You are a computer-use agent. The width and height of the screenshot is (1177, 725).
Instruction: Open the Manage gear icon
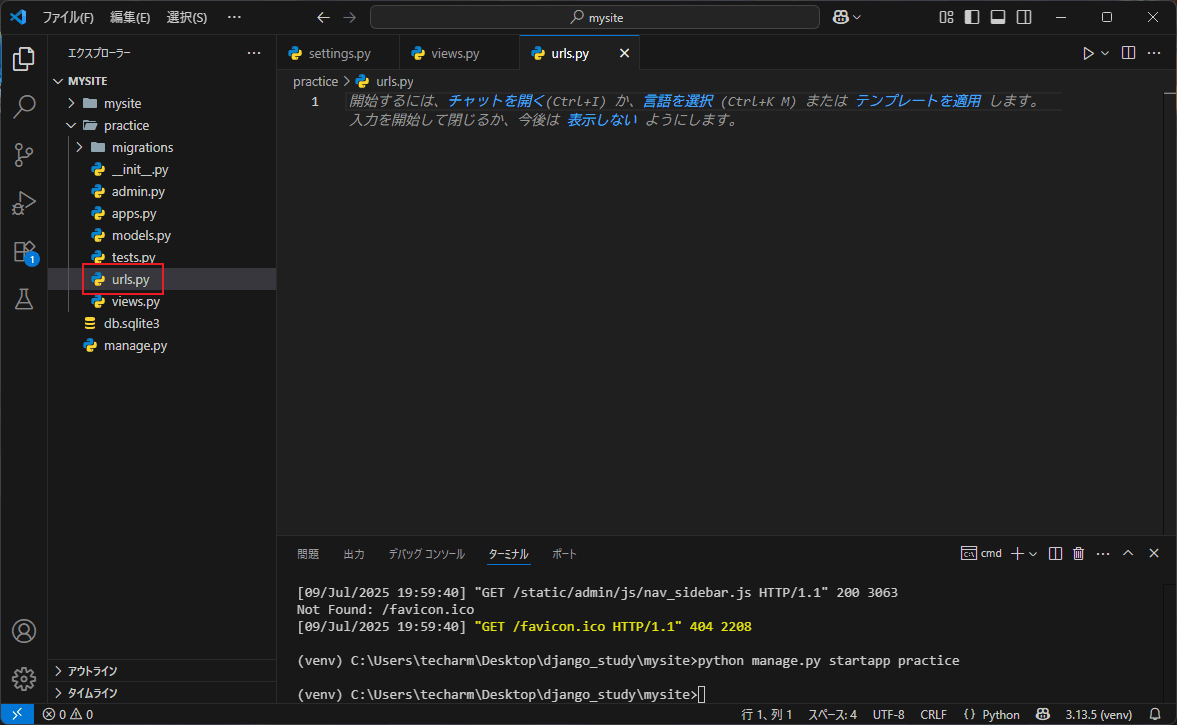[x=24, y=678]
